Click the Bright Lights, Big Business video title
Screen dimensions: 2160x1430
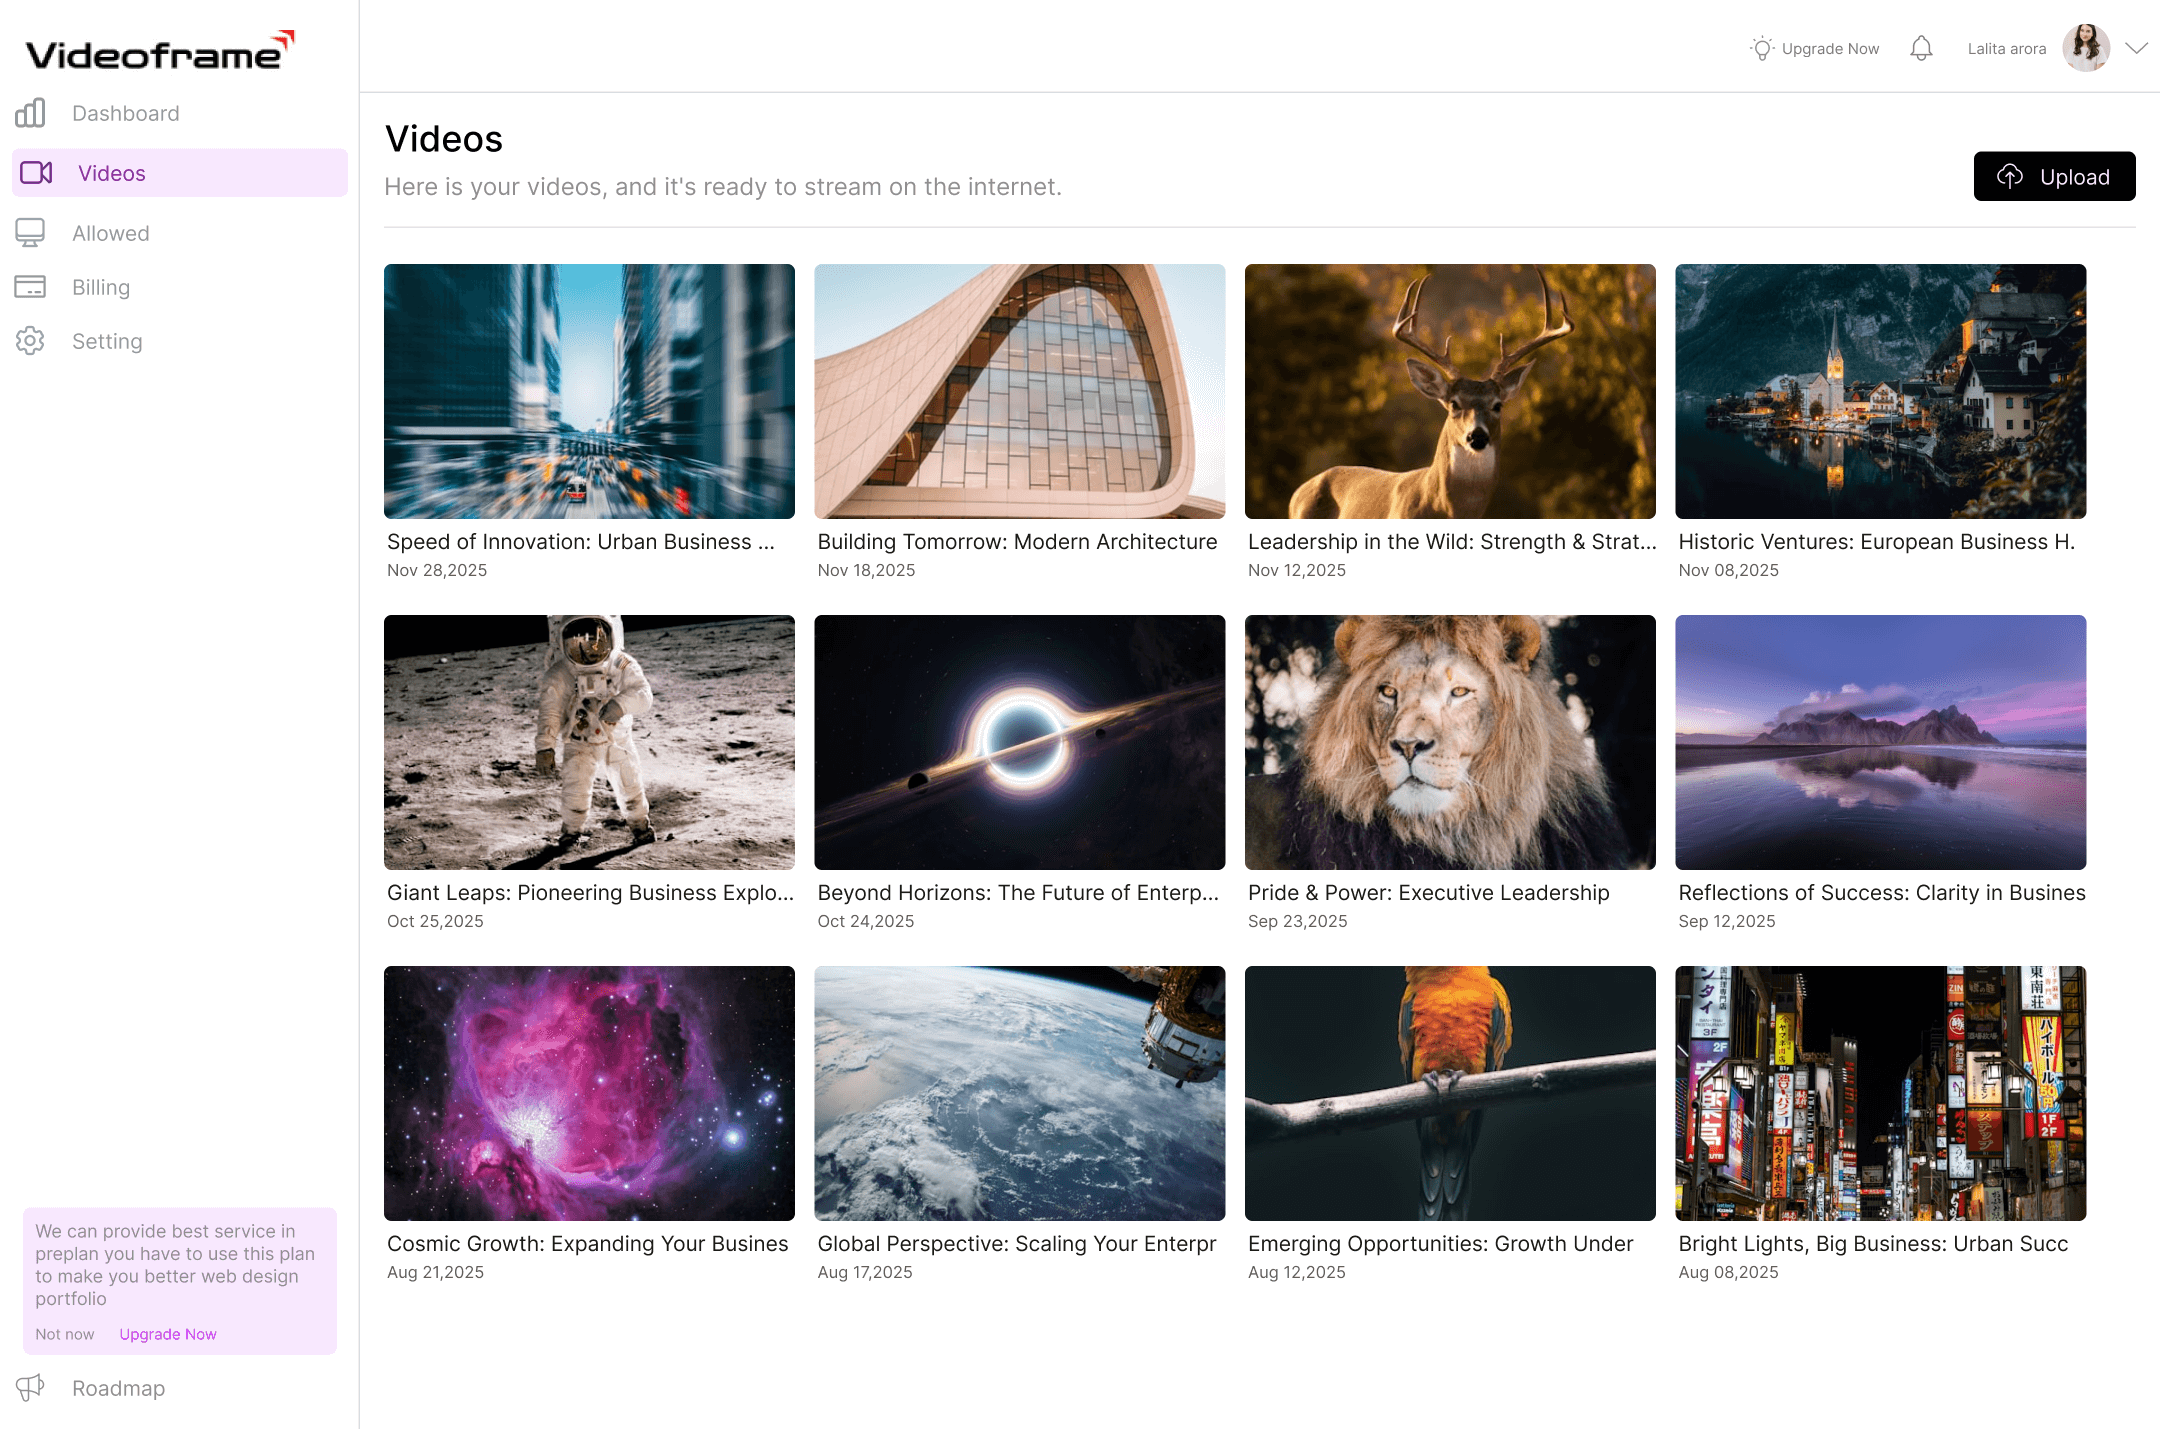click(x=1873, y=1243)
